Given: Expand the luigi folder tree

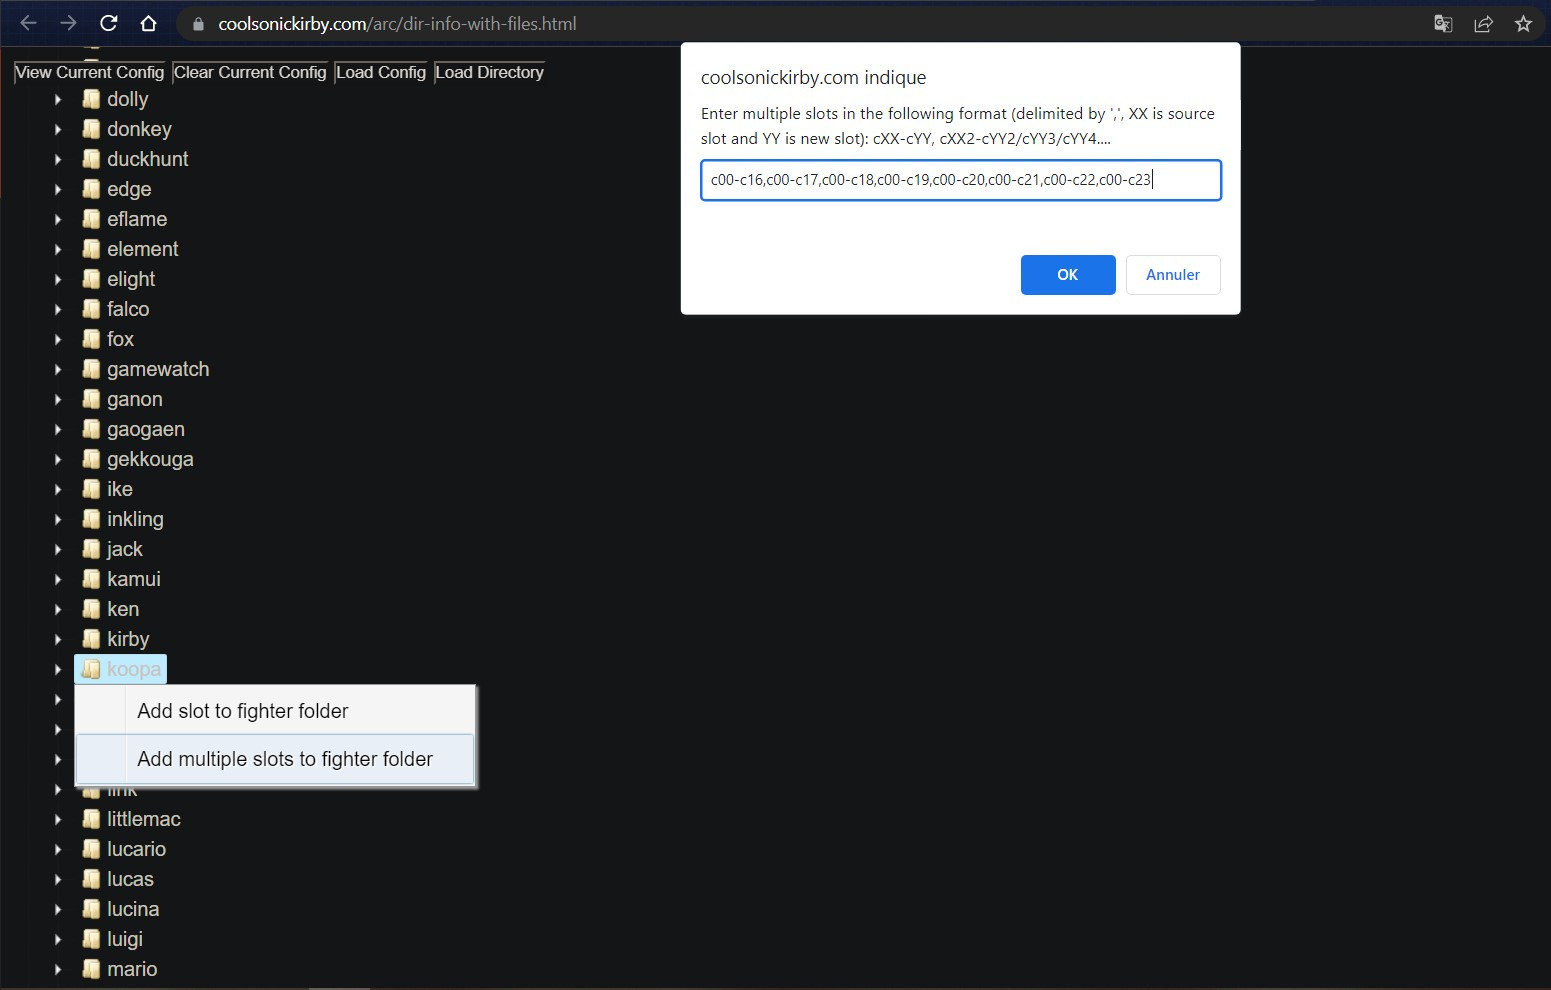Looking at the screenshot, I should tap(57, 939).
